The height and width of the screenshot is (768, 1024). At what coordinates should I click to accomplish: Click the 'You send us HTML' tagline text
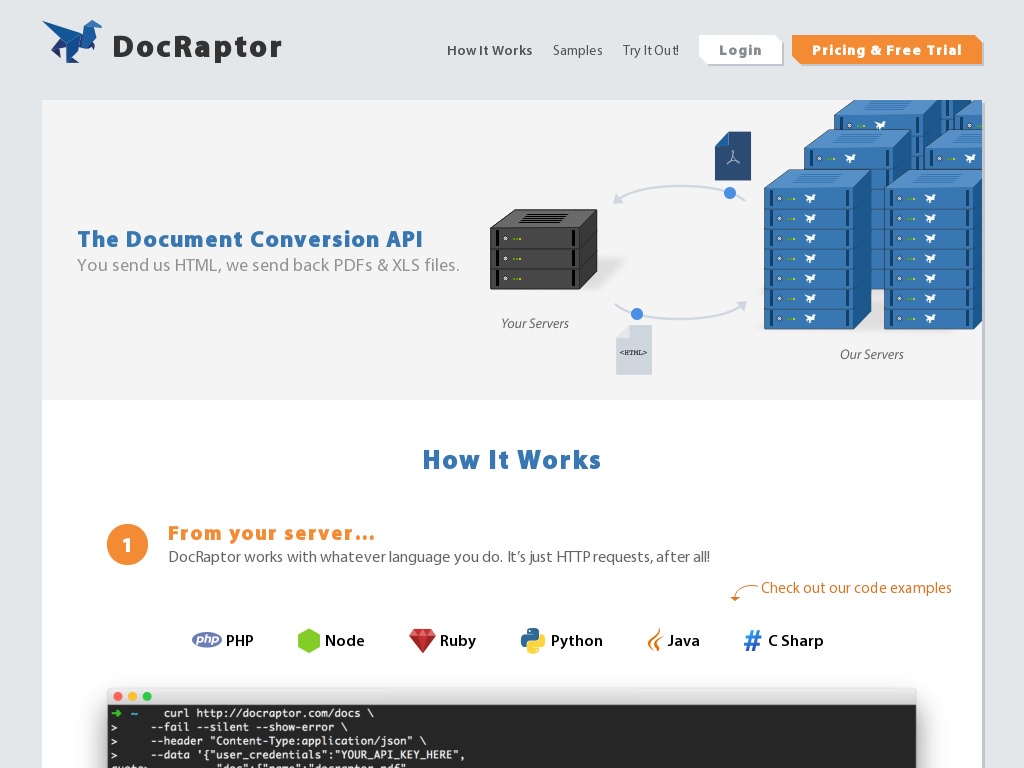point(268,265)
